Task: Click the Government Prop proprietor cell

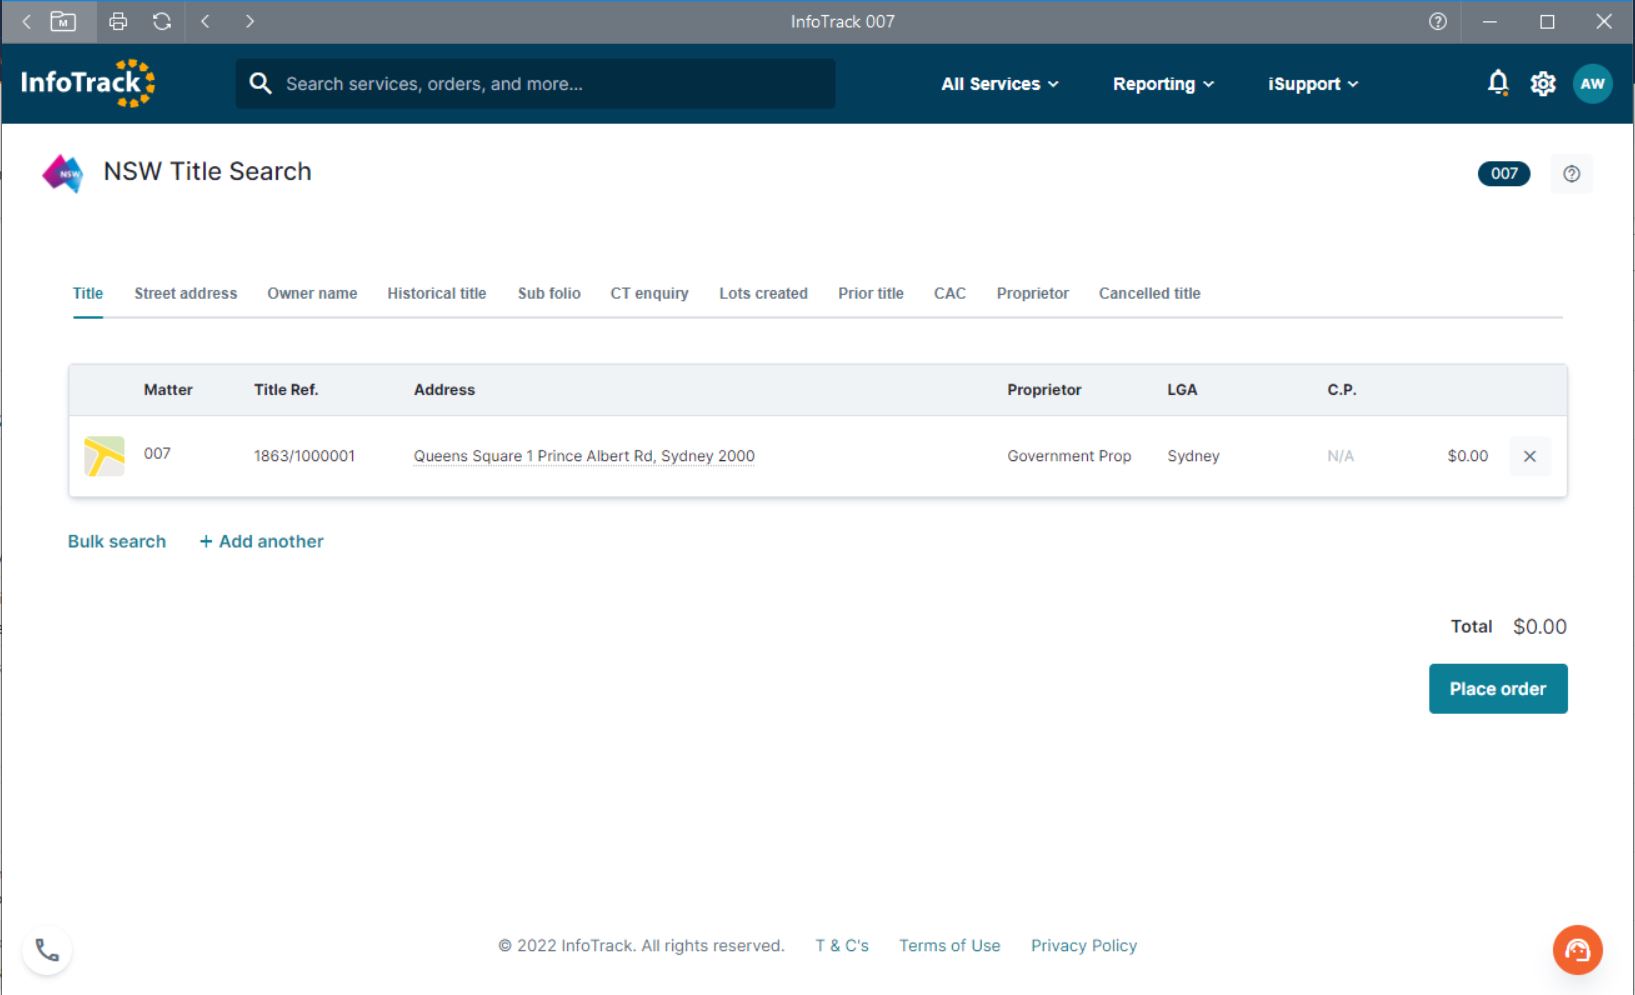Action: [1069, 456]
